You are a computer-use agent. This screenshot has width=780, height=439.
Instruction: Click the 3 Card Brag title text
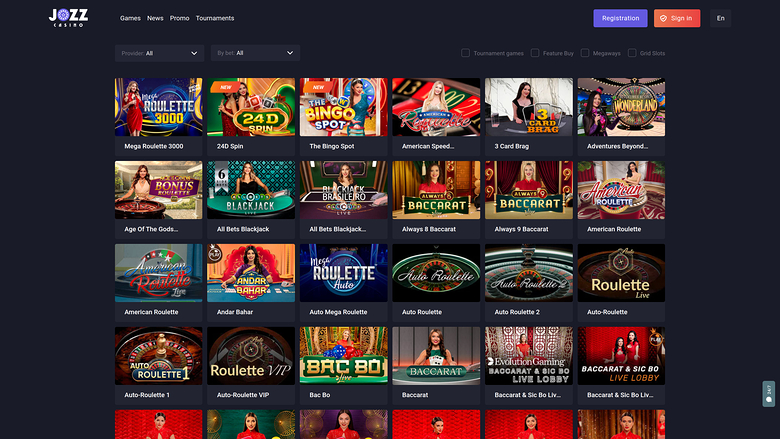pyautogui.click(x=512, y=146)
